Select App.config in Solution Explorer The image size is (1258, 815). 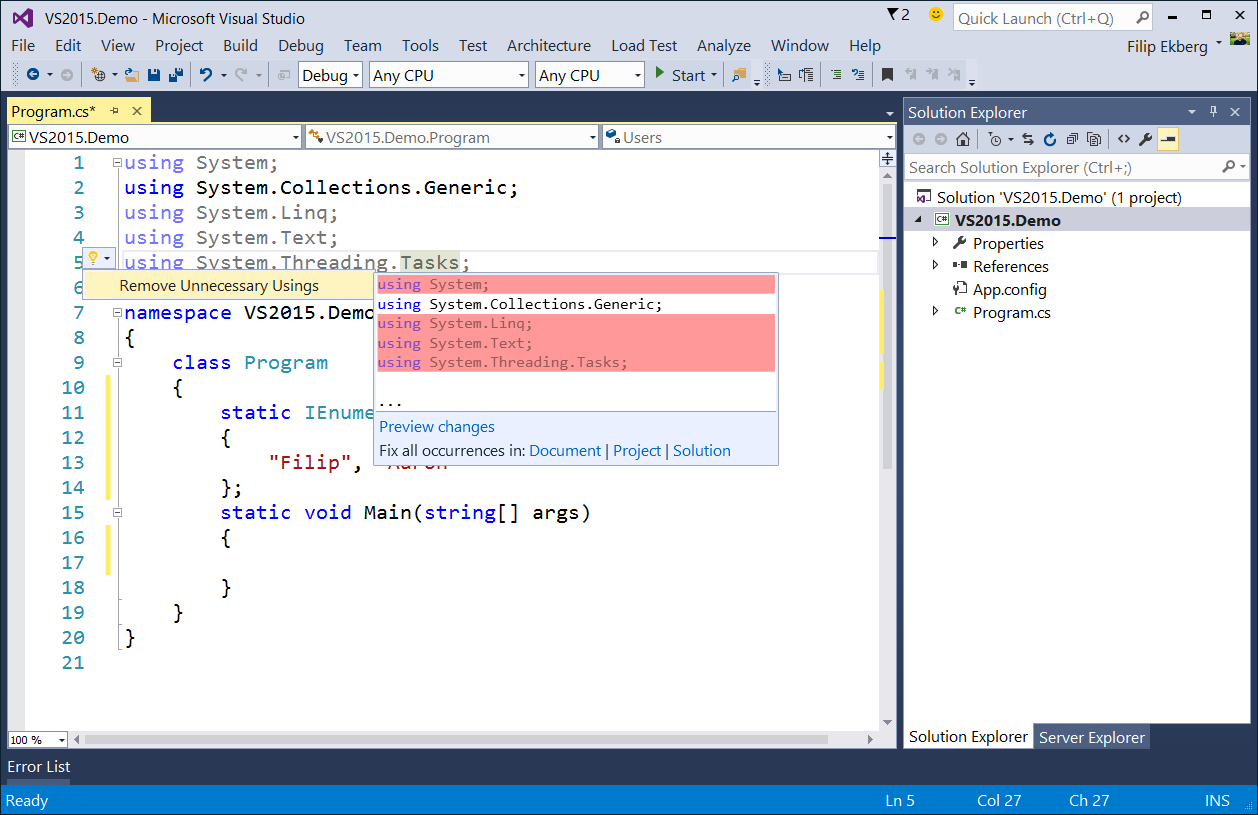tap(1010, 289)
